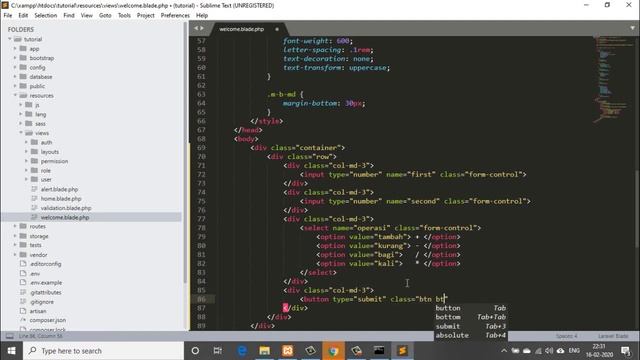640x360 pixels.
Task: Expand the config folder
Action: pos(15,67)
